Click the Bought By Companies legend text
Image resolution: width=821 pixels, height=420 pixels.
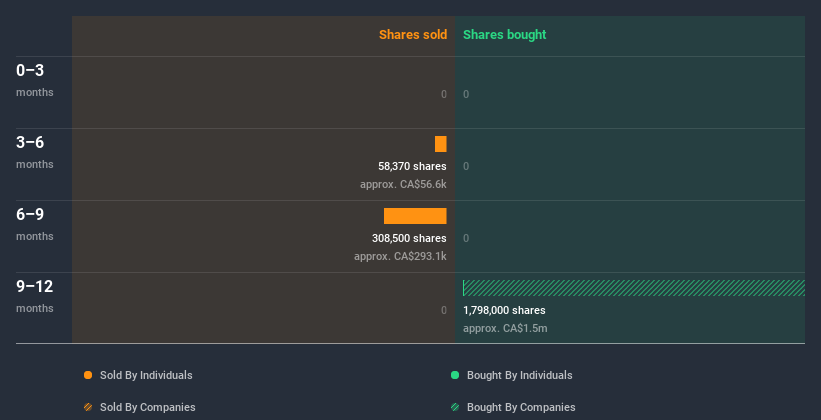pyautogui.click(x=521, y=407)
